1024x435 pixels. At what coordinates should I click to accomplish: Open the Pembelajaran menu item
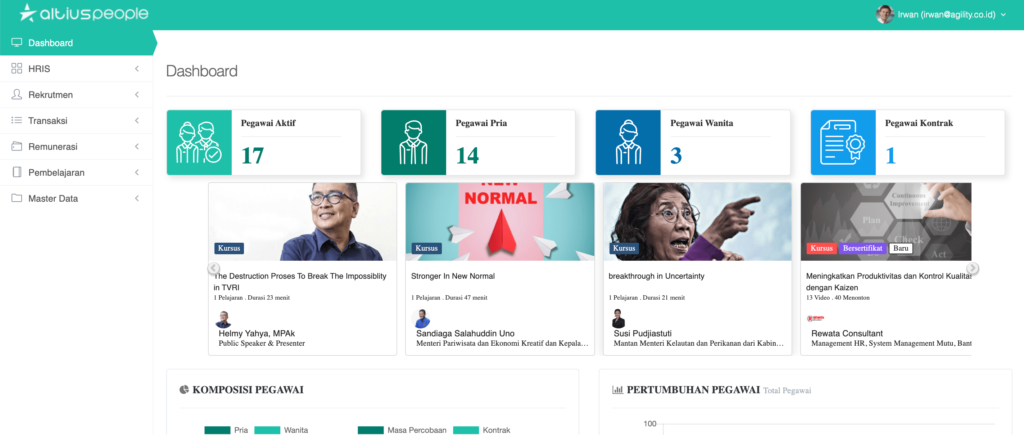[76, 172]
